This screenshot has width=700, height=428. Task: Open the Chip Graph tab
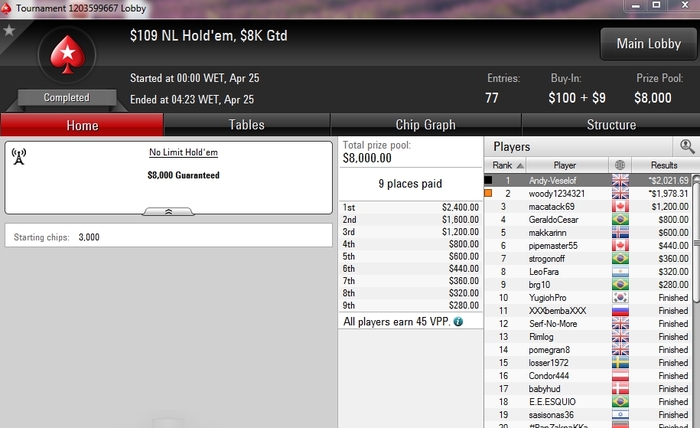coord(425,125)
